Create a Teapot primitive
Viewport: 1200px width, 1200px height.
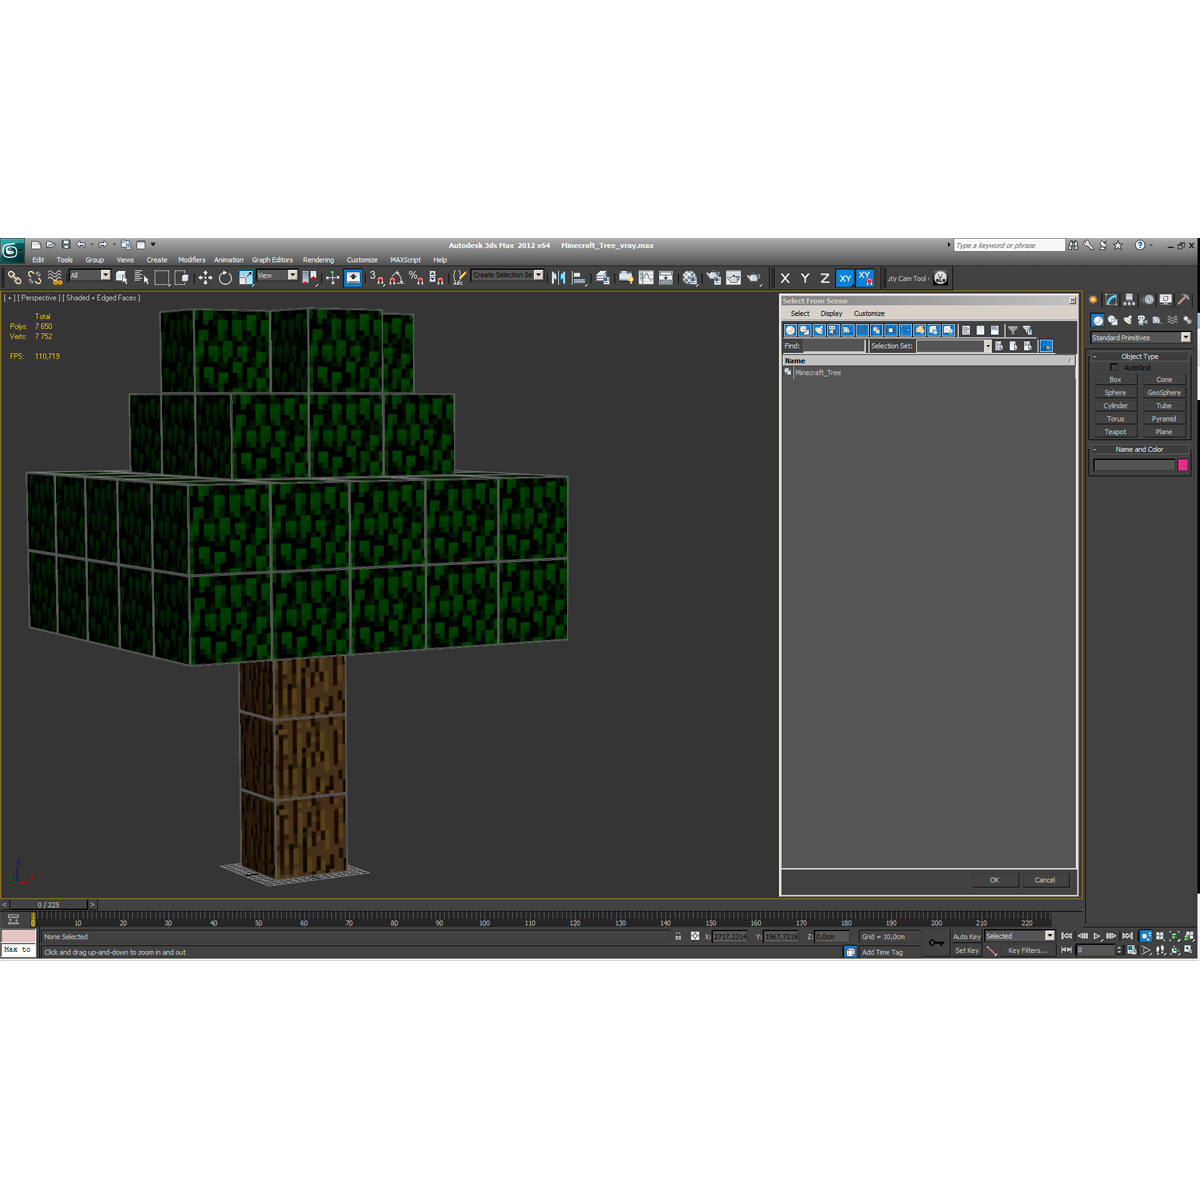1115,432
